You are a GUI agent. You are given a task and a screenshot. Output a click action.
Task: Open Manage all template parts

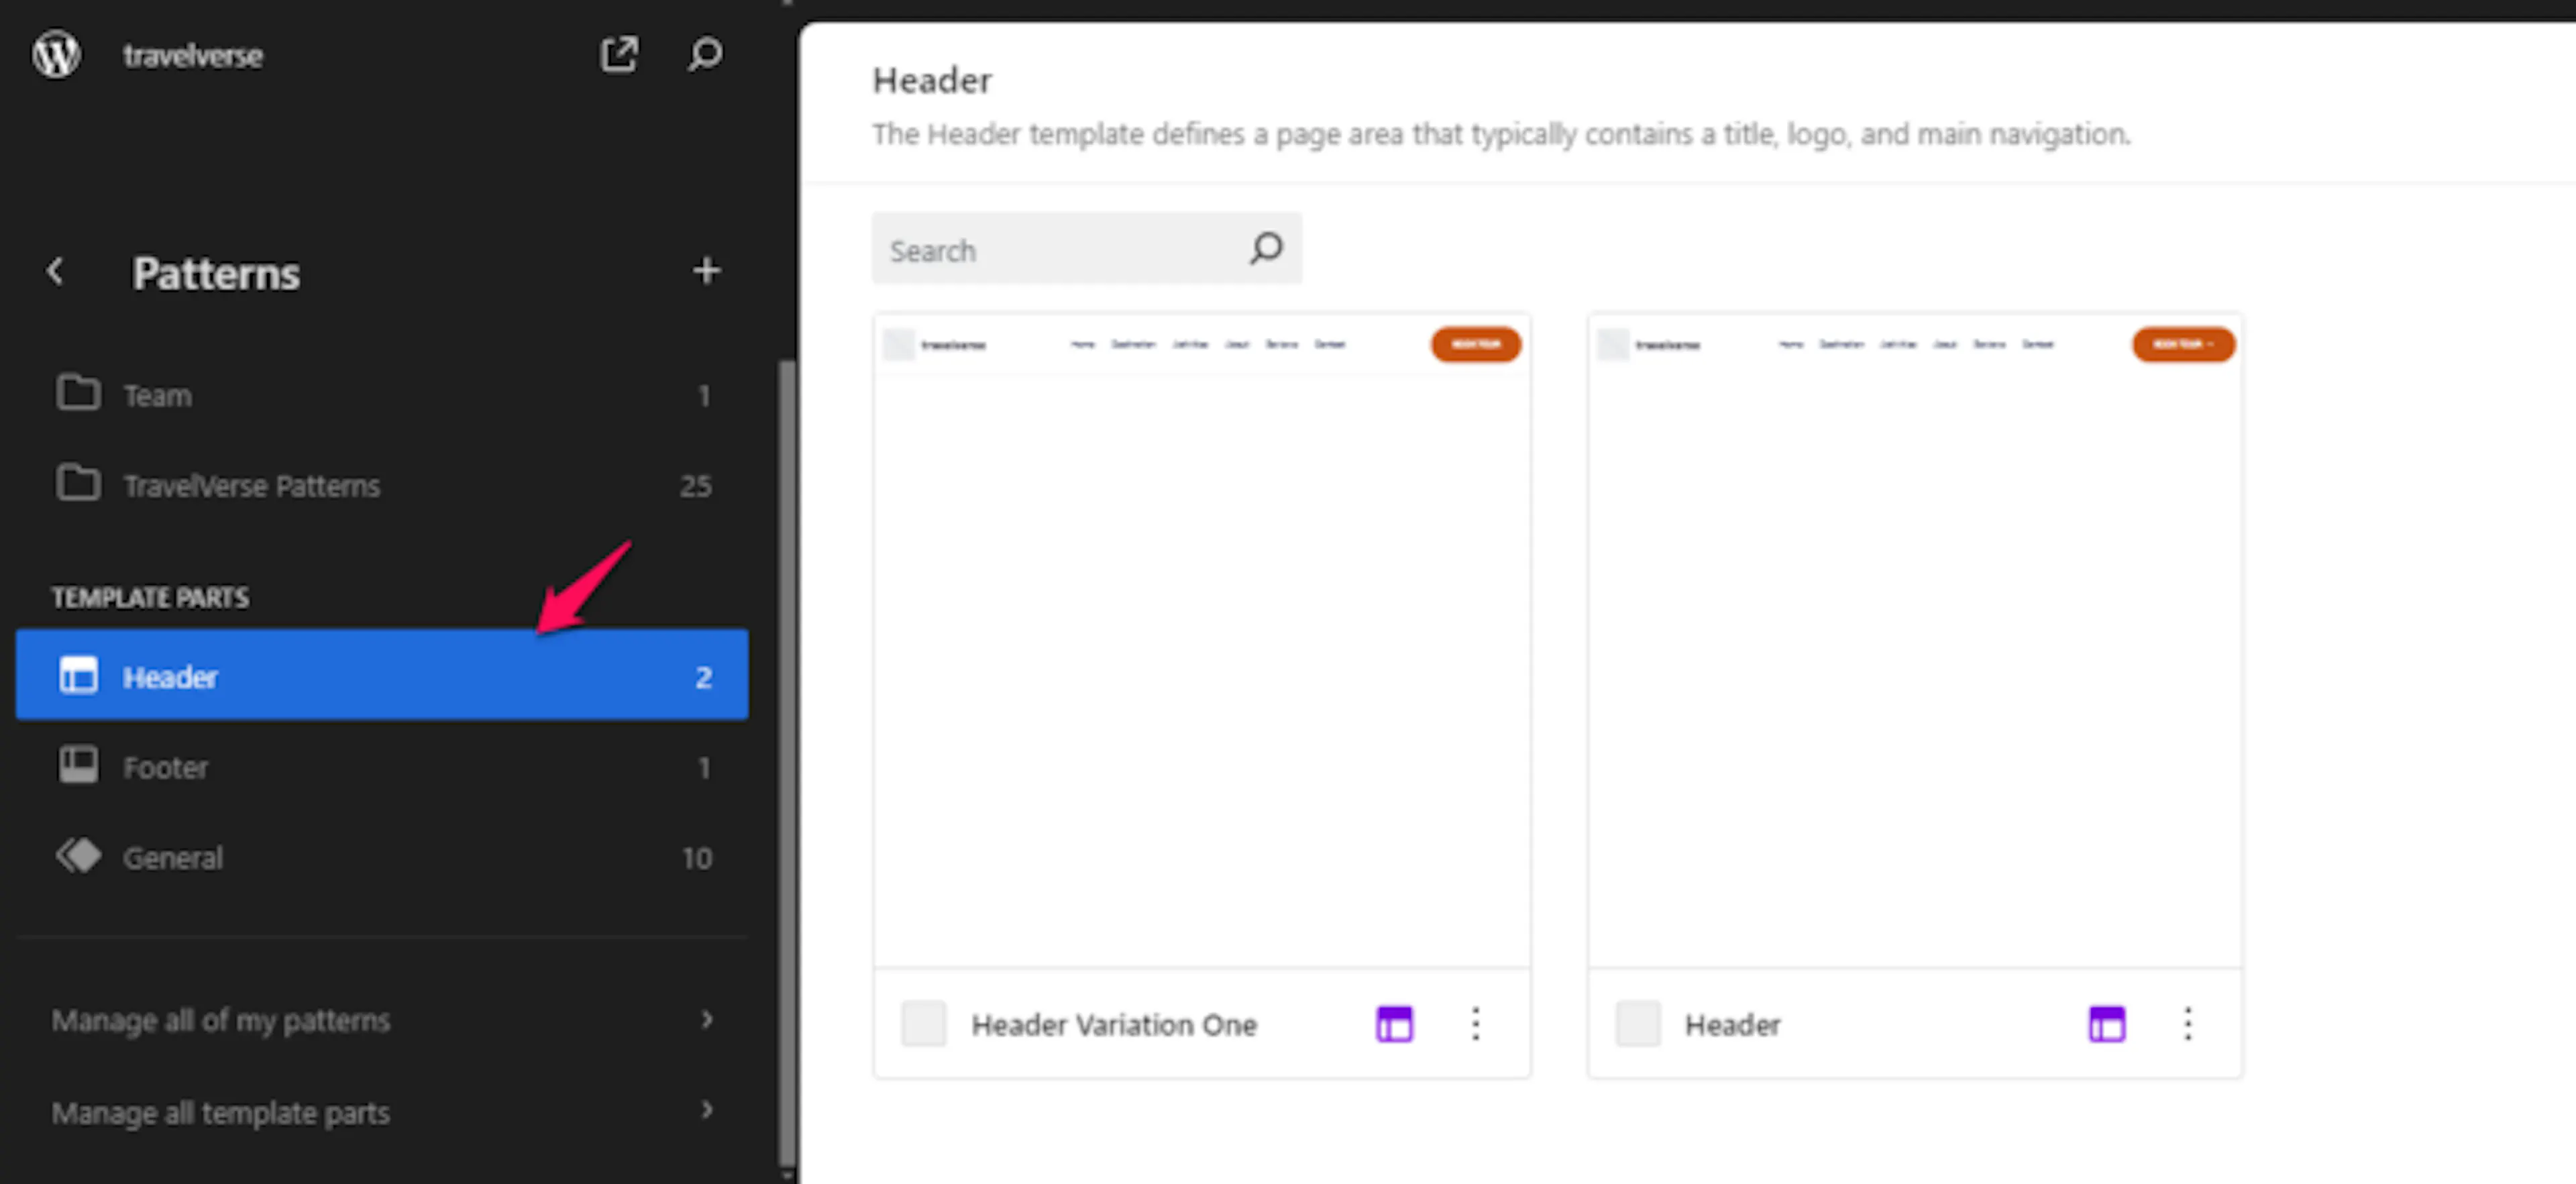click(x=382, y=1112)
